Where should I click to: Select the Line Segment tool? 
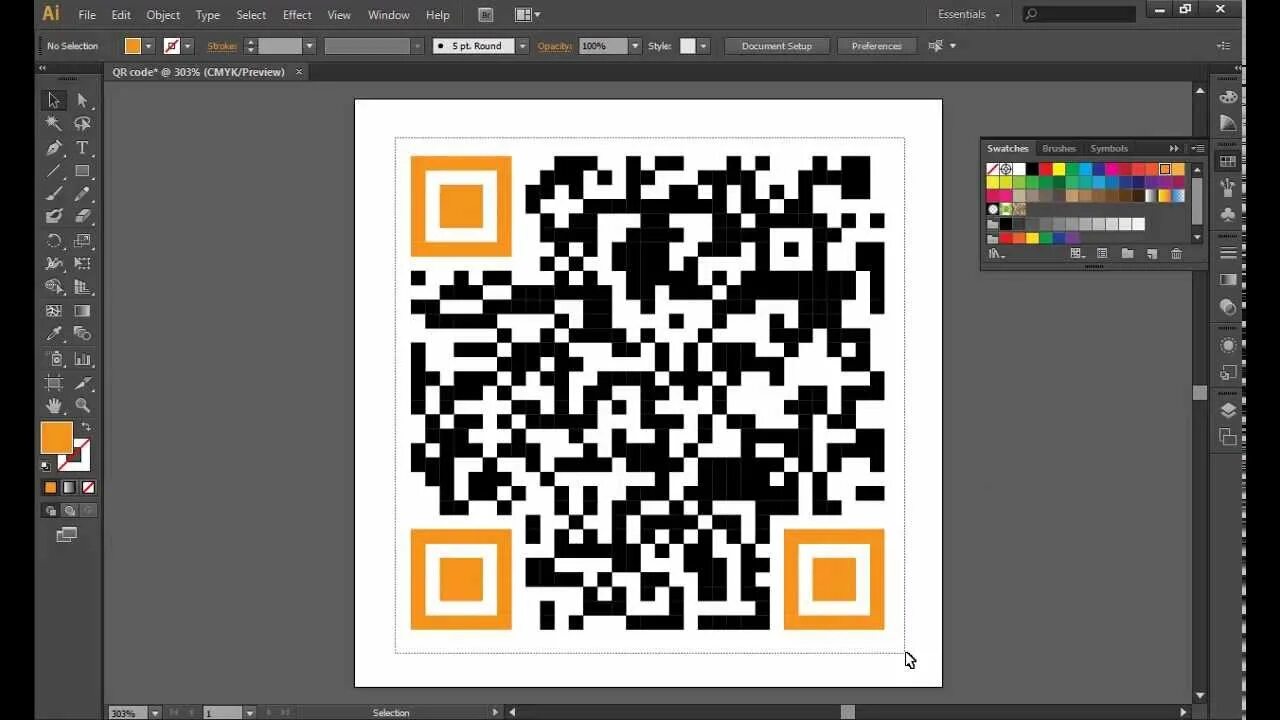point(54,171)
